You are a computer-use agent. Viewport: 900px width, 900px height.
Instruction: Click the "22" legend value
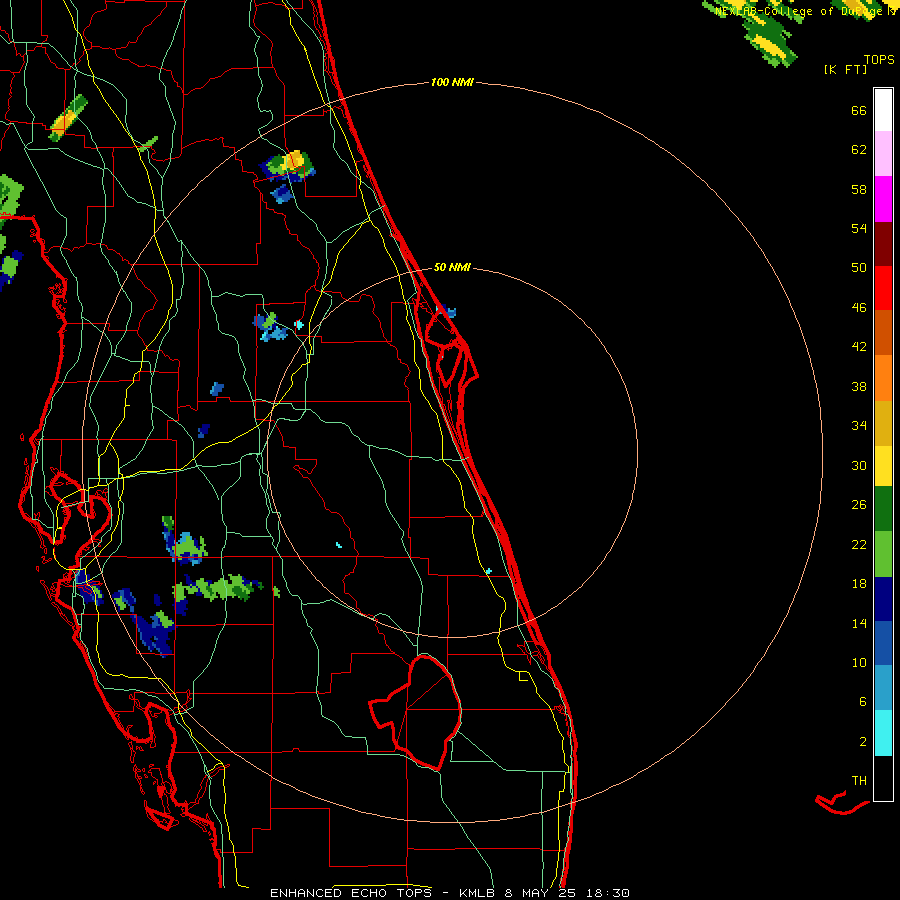pos(859,545)
